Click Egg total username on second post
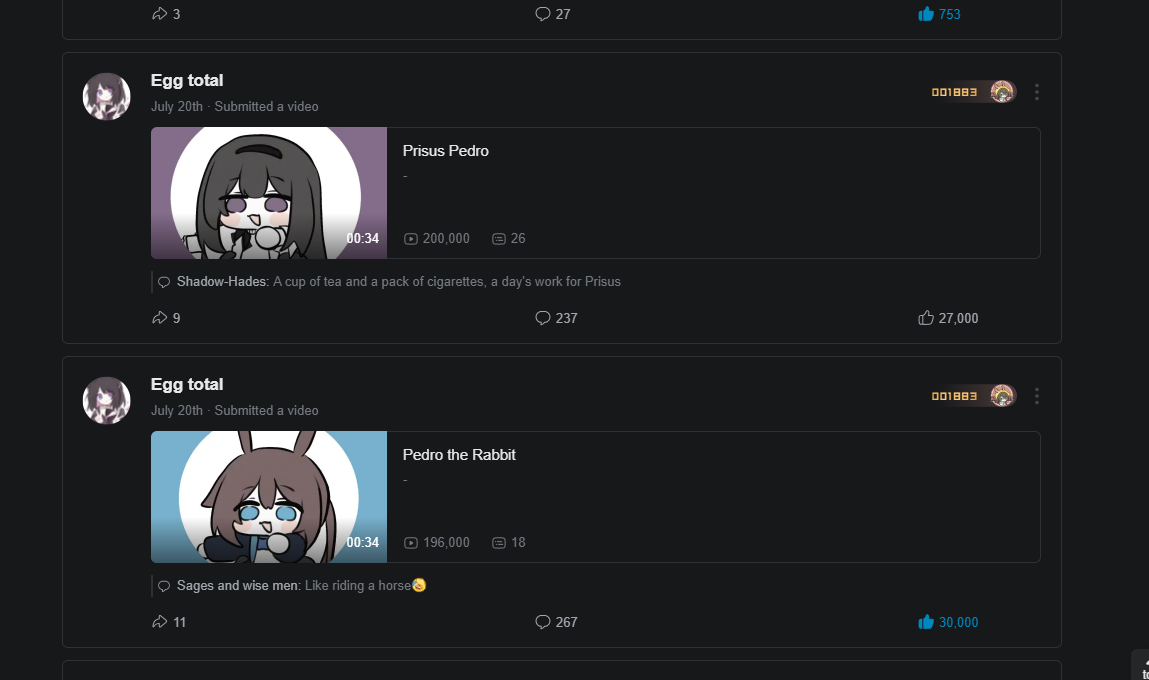 pos(187,384)
